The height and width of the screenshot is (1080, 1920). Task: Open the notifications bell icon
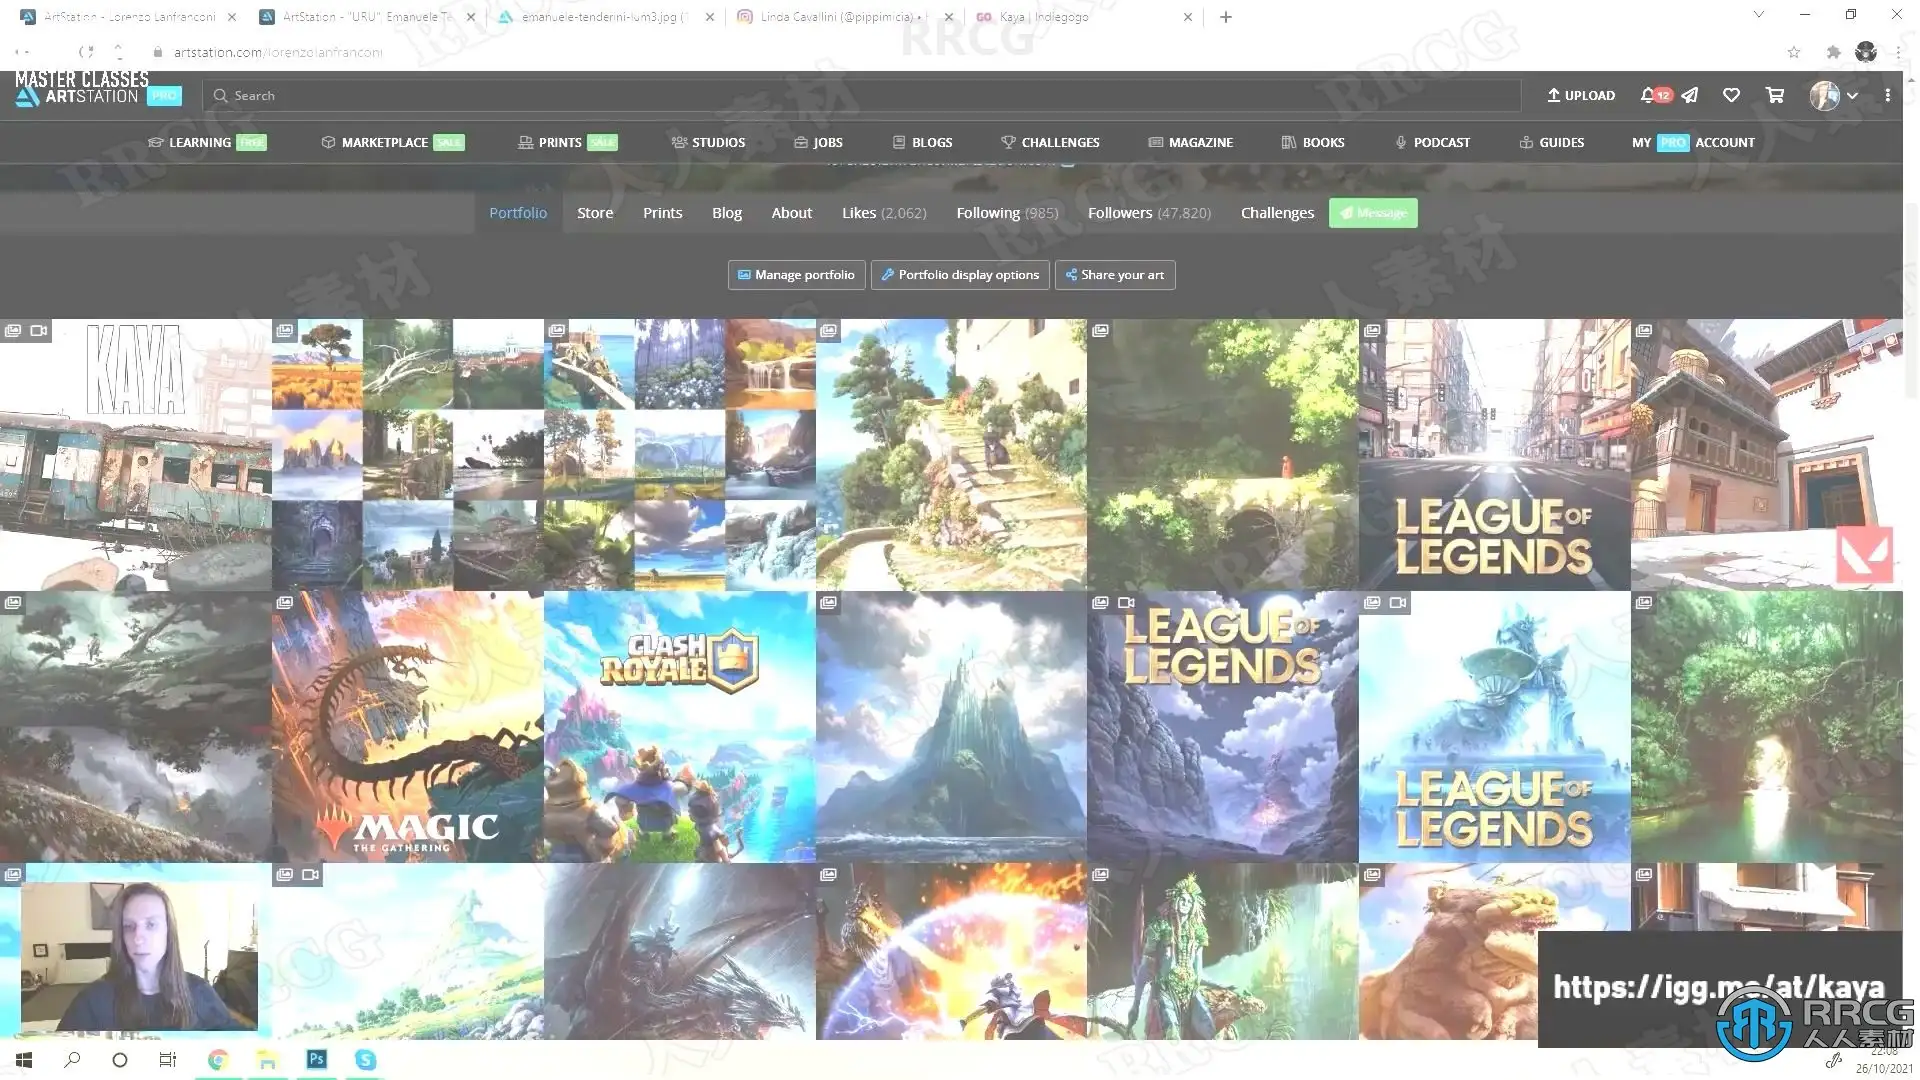(1647, 95)
